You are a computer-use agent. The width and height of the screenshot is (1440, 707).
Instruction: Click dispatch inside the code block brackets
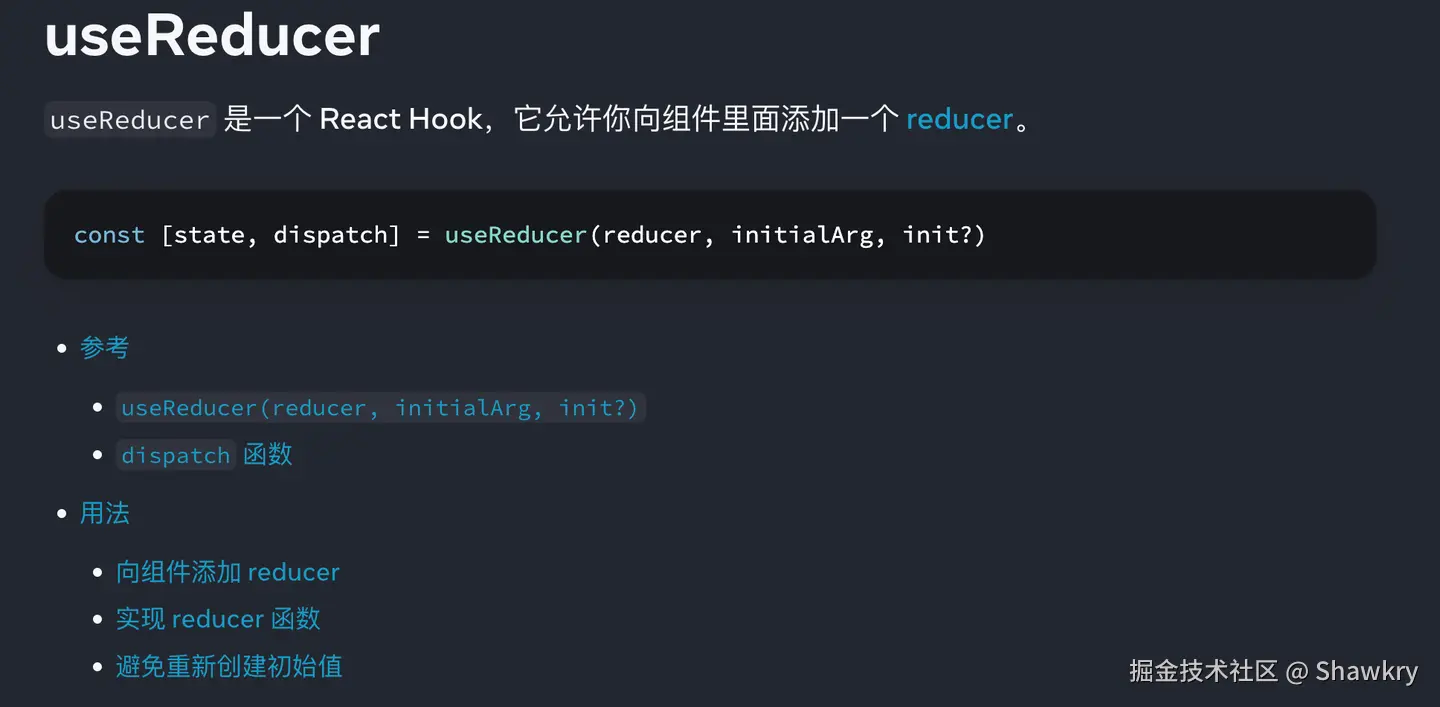tap(331, 235)
